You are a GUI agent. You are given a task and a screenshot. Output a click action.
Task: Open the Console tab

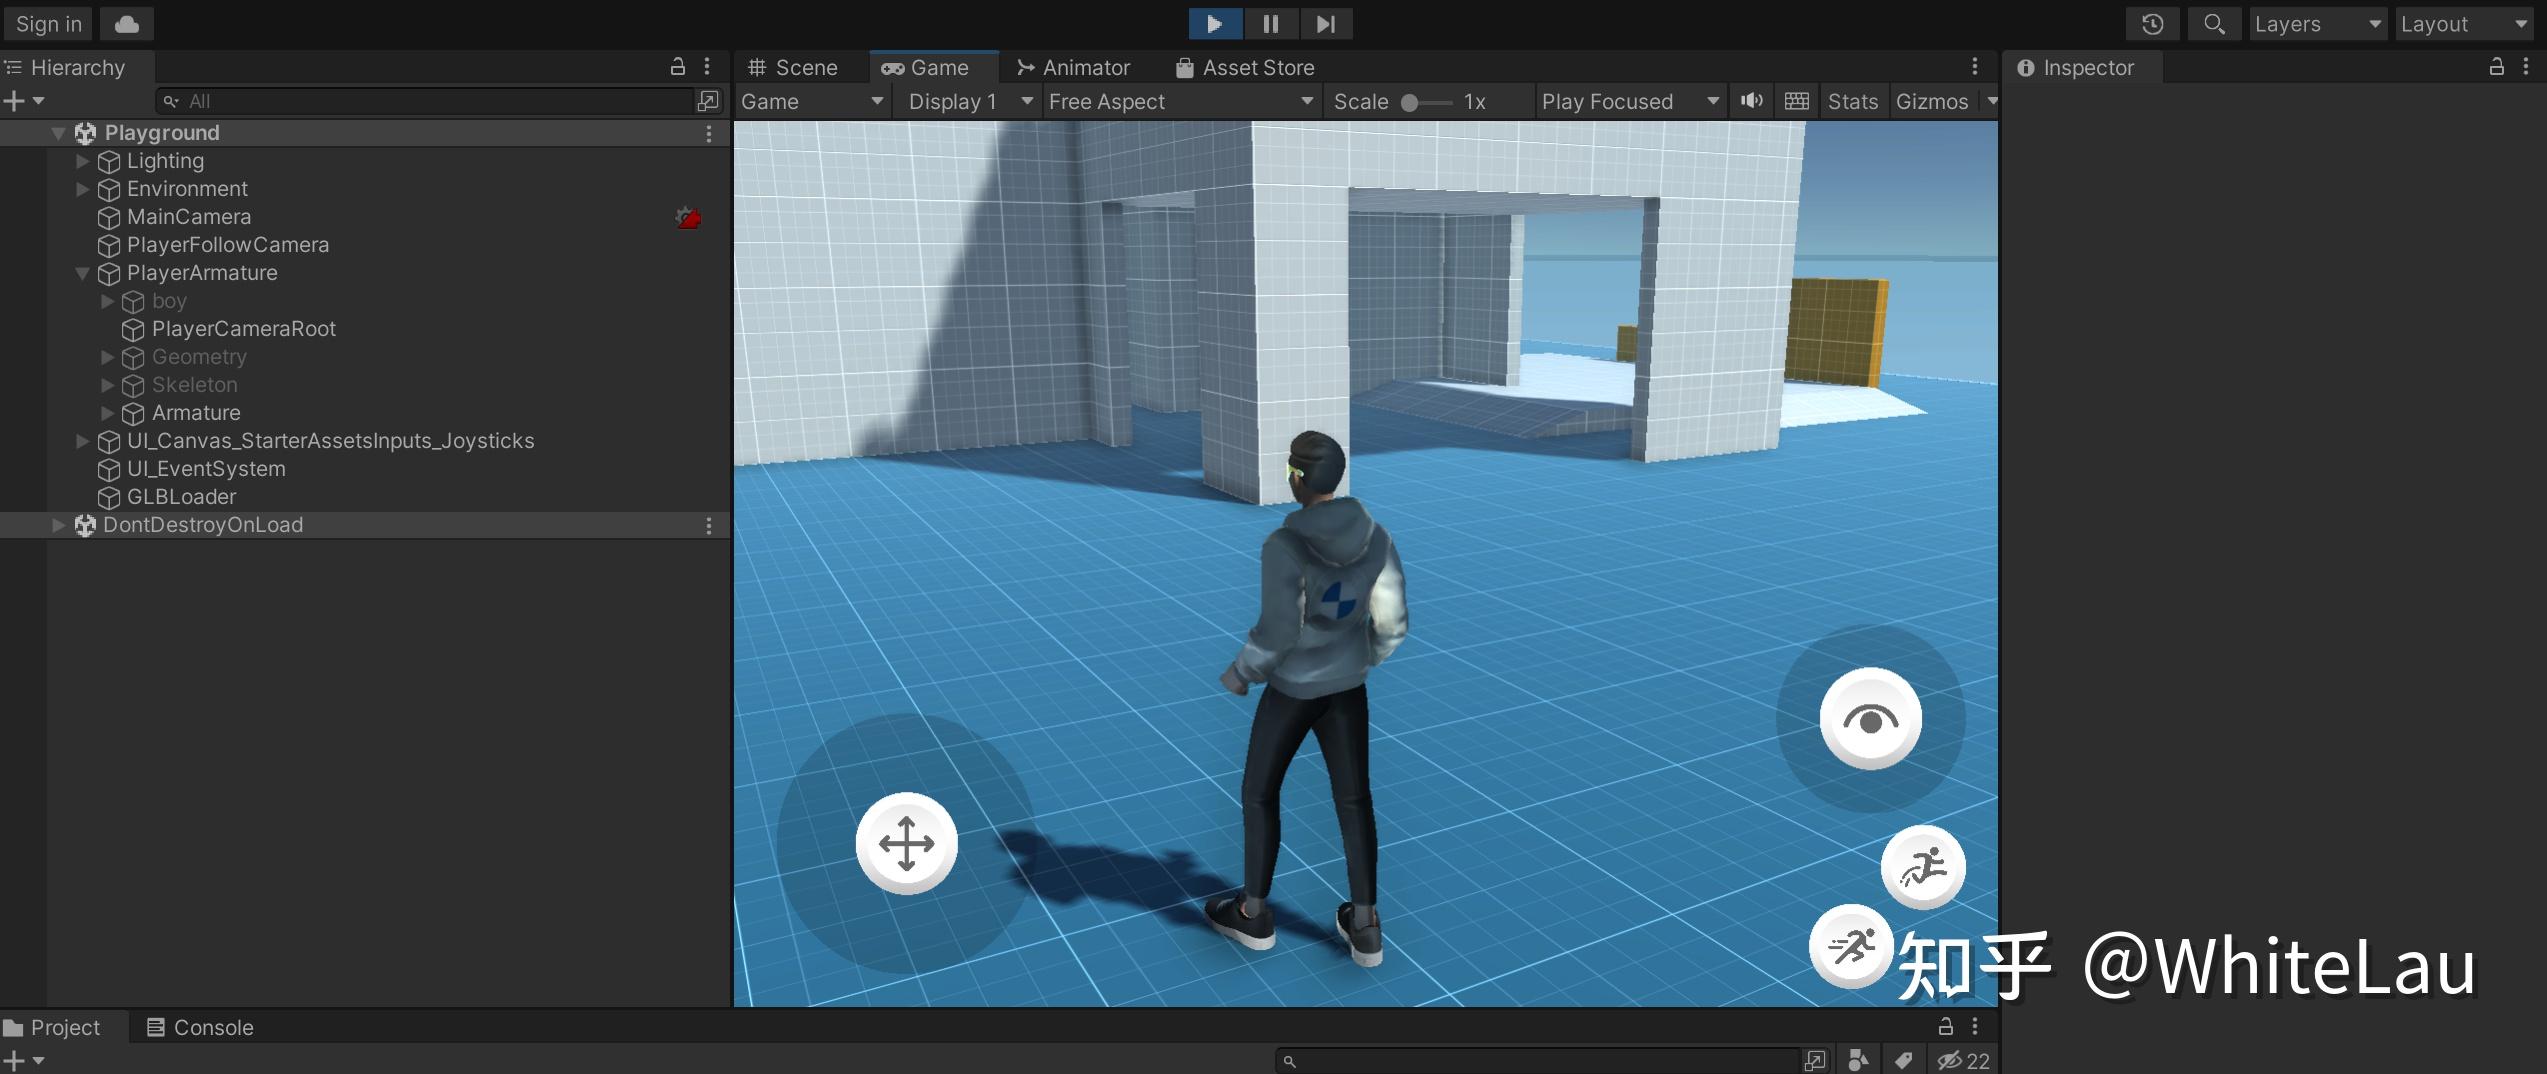[x=200, y=1027]
